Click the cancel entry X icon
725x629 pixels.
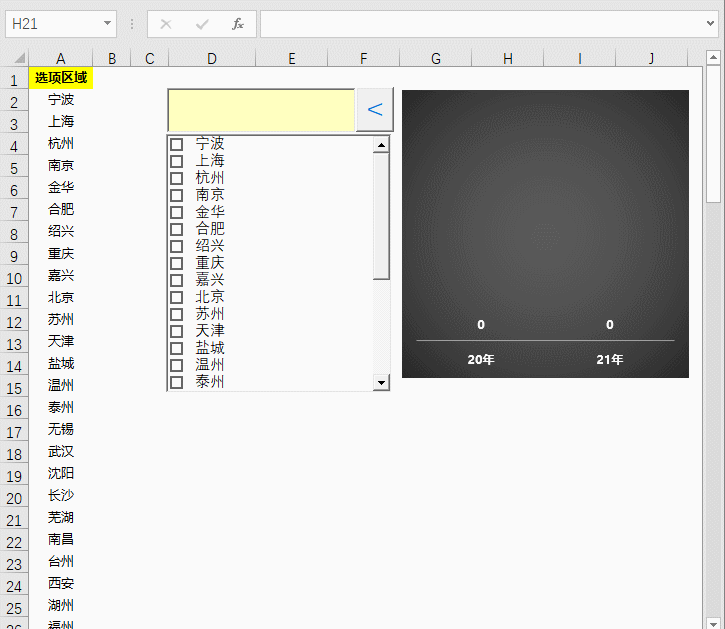pyautogui.click(x=166, y=24)
